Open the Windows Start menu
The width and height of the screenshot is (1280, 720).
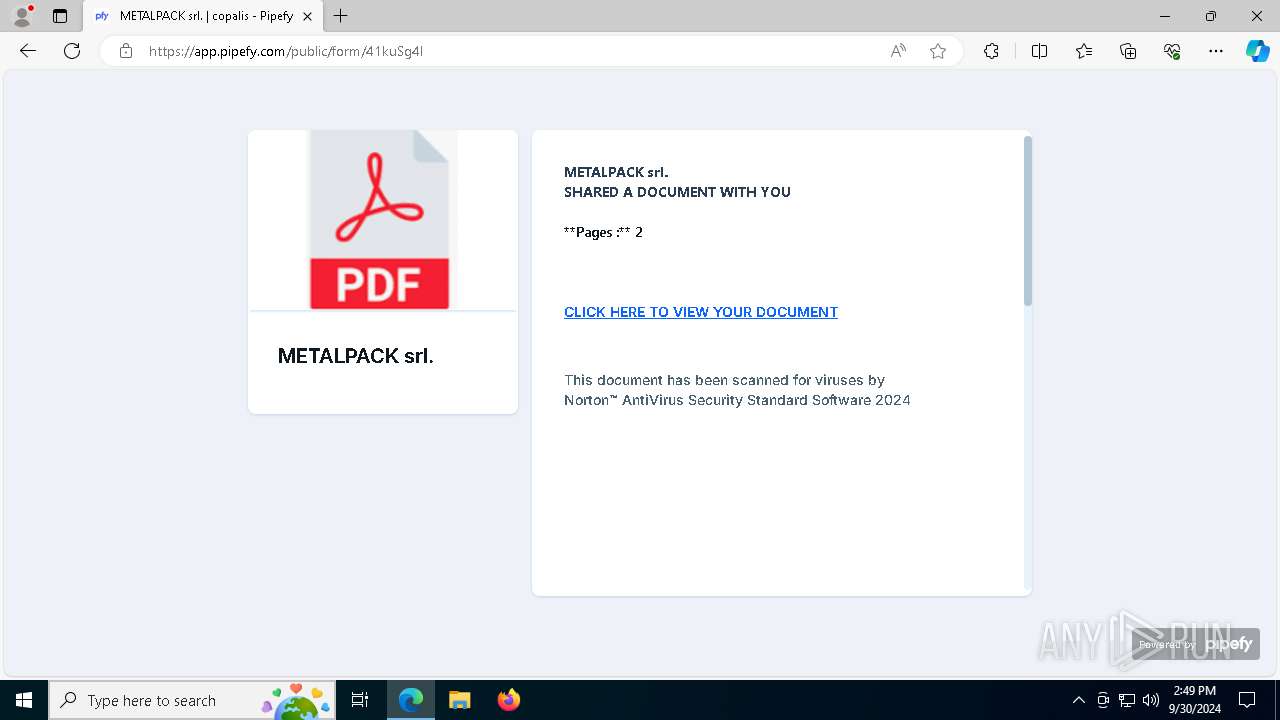point(24,700)
